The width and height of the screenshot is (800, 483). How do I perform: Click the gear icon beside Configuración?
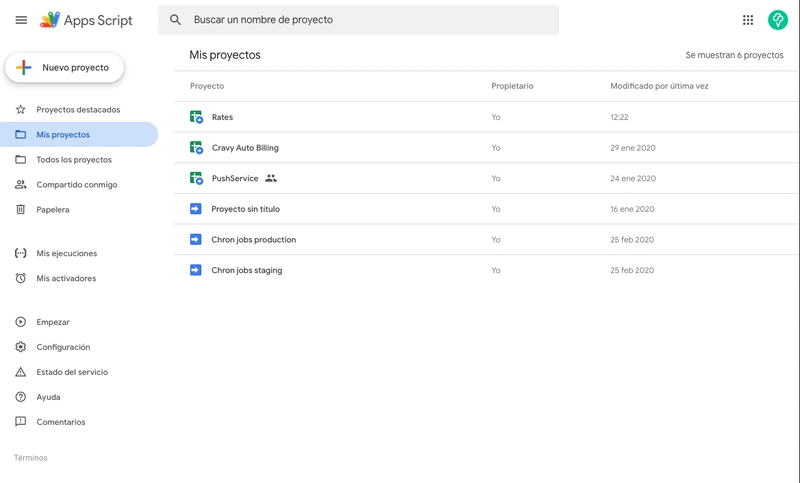20,347
